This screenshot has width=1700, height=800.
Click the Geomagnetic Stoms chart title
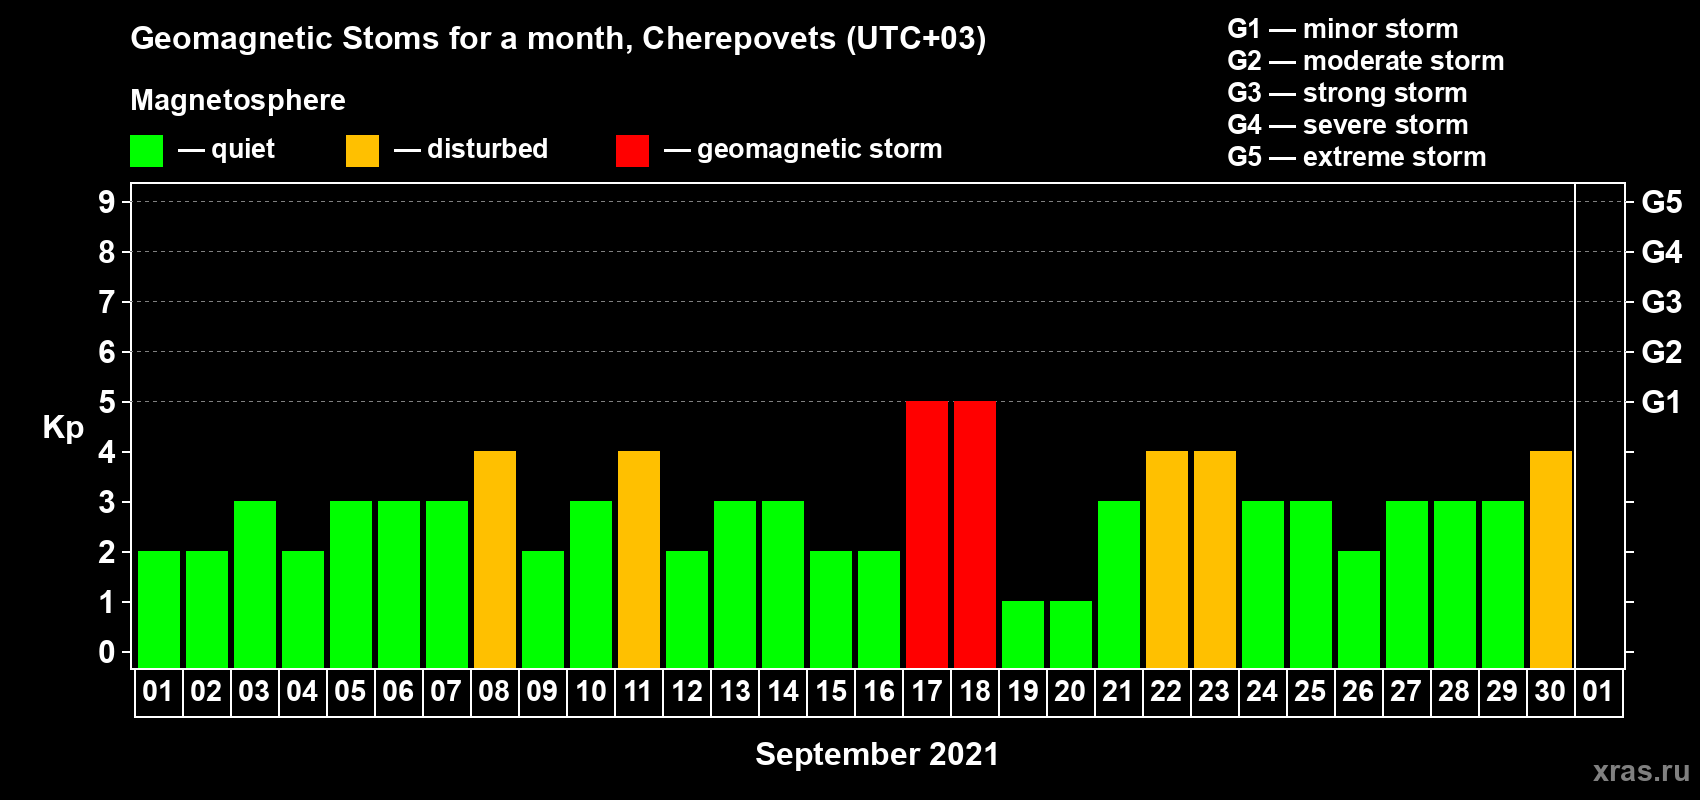558,38
